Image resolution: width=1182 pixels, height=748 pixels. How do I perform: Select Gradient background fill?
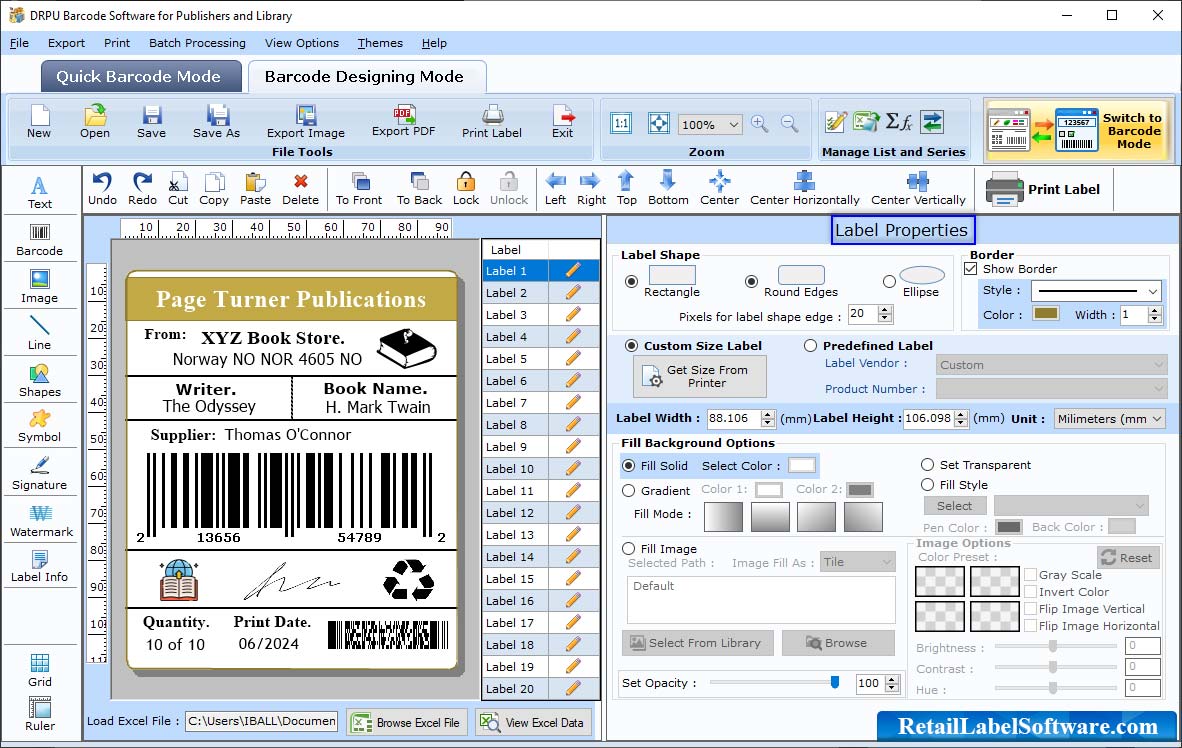click(629, 490)
